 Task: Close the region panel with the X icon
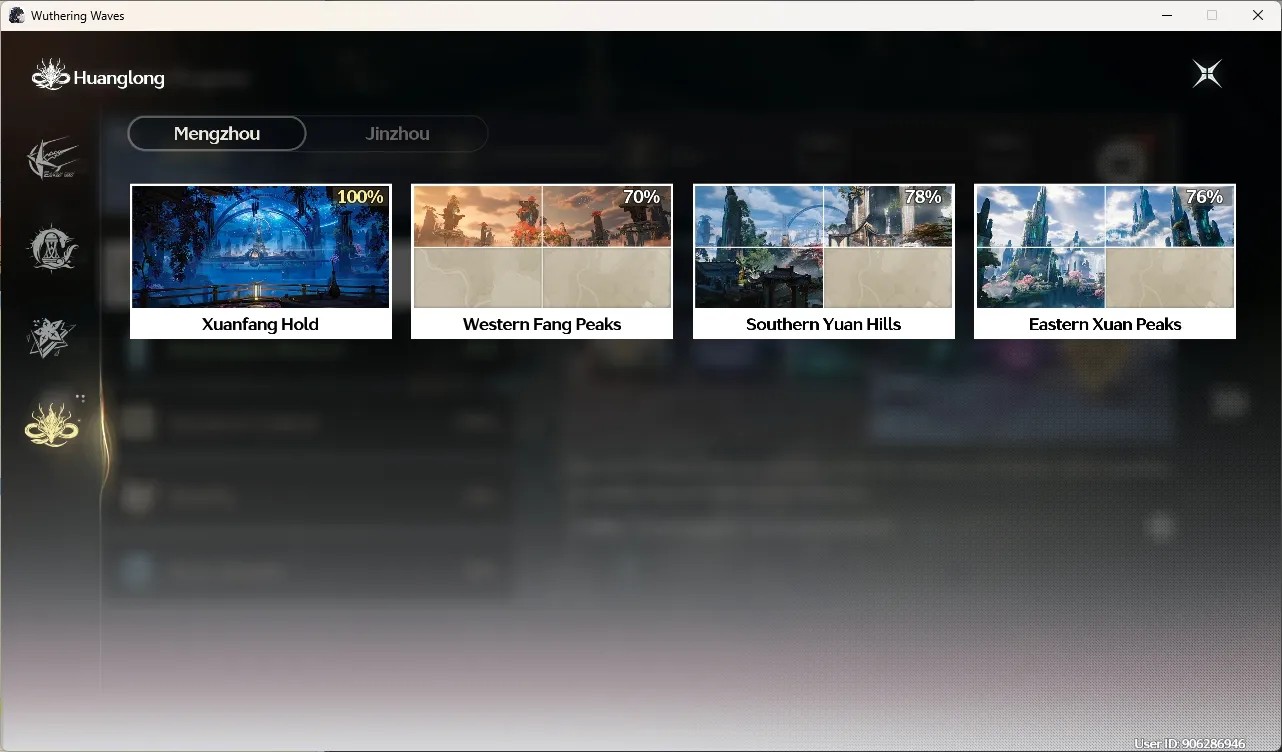pyautogui.click(x=1207, y=74)
